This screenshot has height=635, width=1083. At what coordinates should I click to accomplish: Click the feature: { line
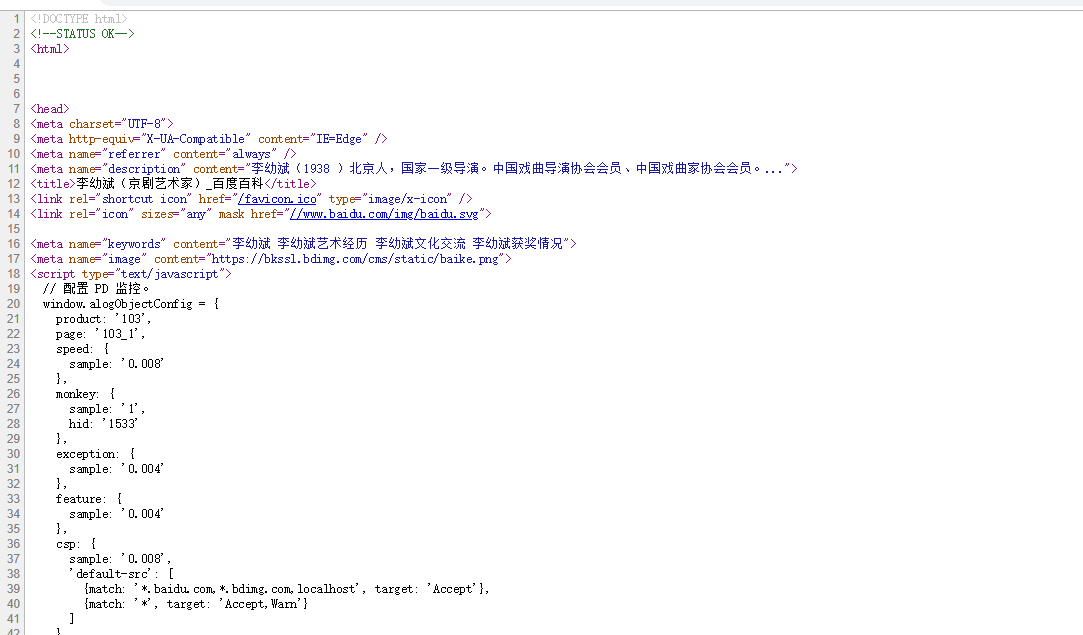89,499
